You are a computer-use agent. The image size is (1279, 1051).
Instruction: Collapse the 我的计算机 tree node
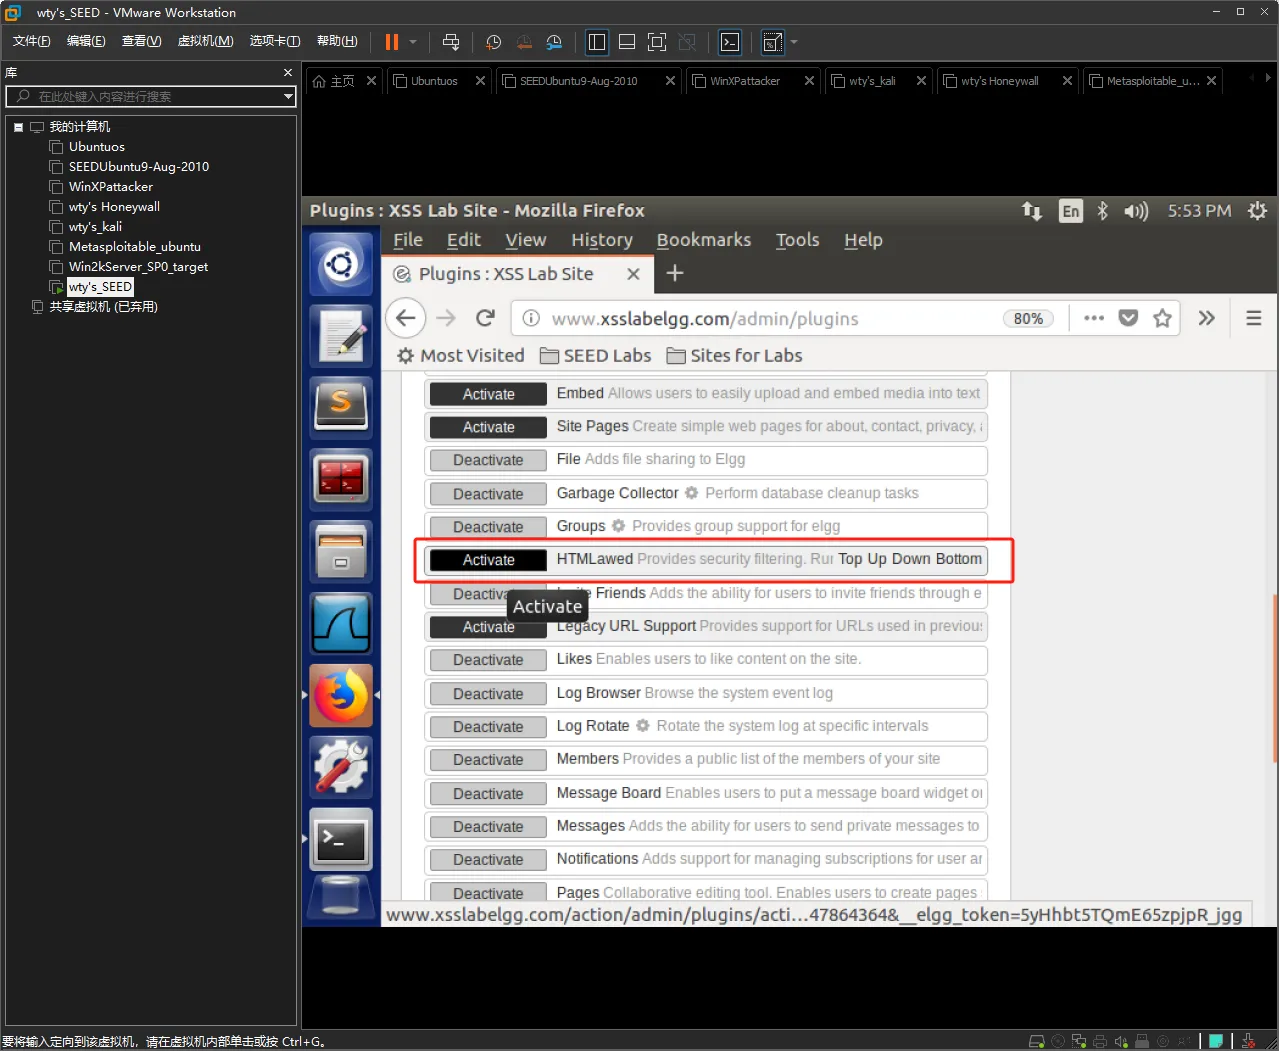point(18,127)
